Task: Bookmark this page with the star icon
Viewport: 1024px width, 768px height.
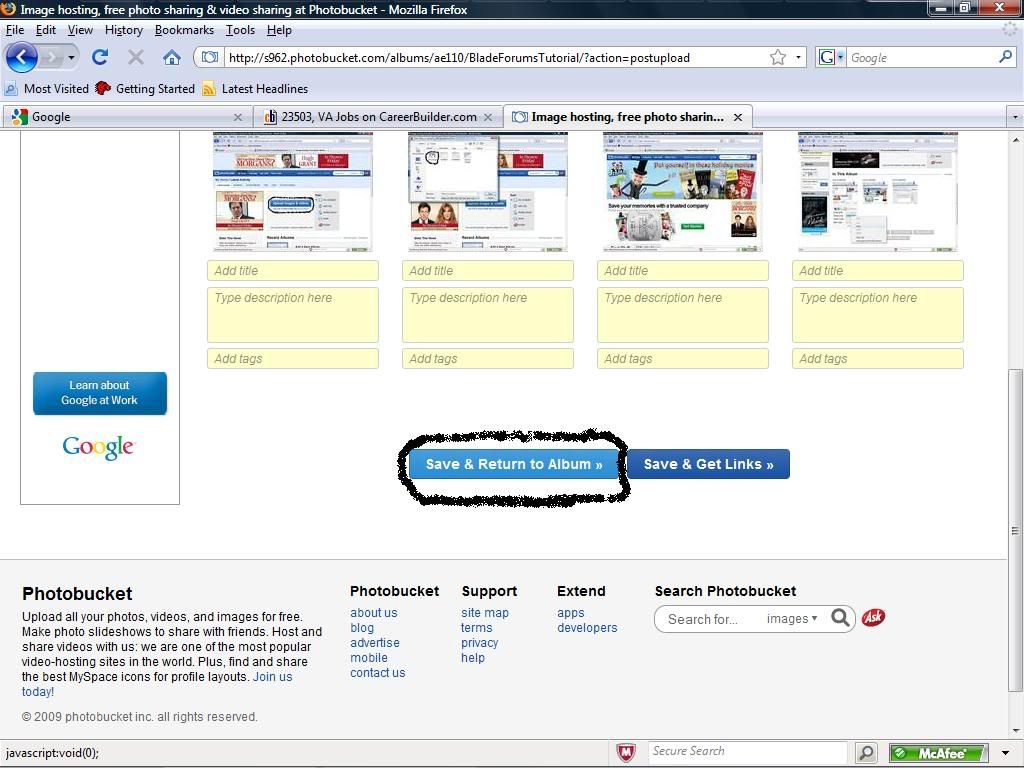Action: (778, 57)
